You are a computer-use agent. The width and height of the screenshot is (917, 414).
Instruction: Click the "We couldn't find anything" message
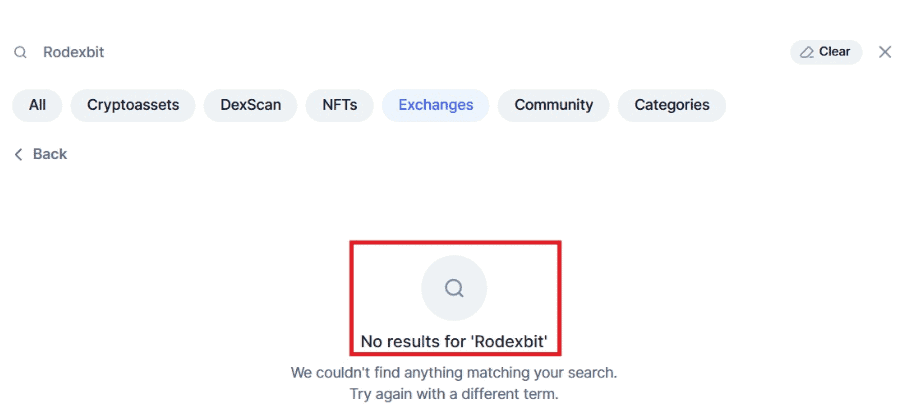[454, 373]
